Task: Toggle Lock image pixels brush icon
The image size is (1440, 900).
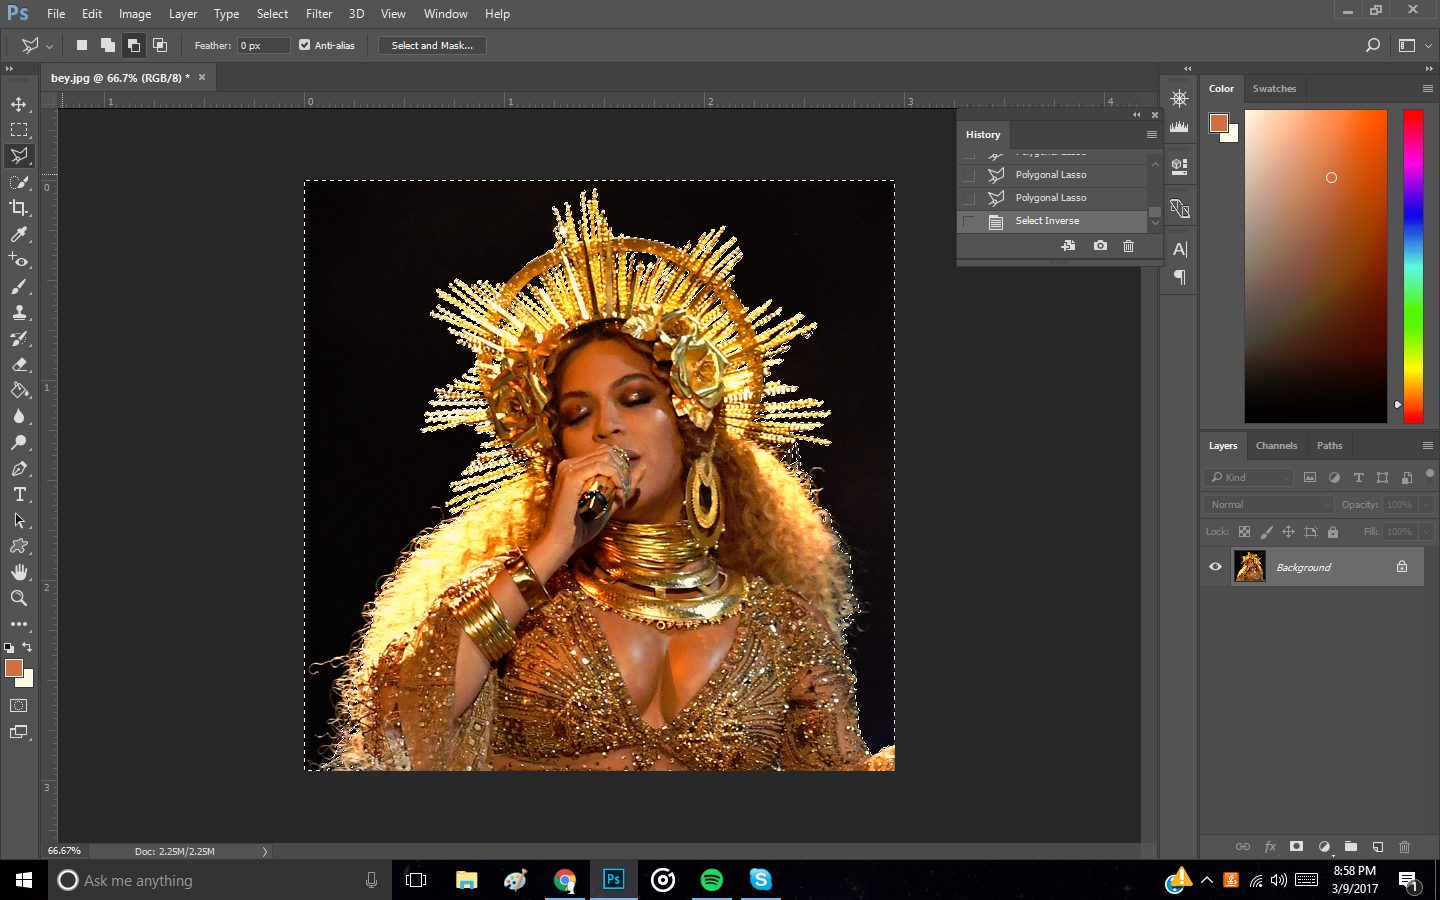Action: [1266, 532]
